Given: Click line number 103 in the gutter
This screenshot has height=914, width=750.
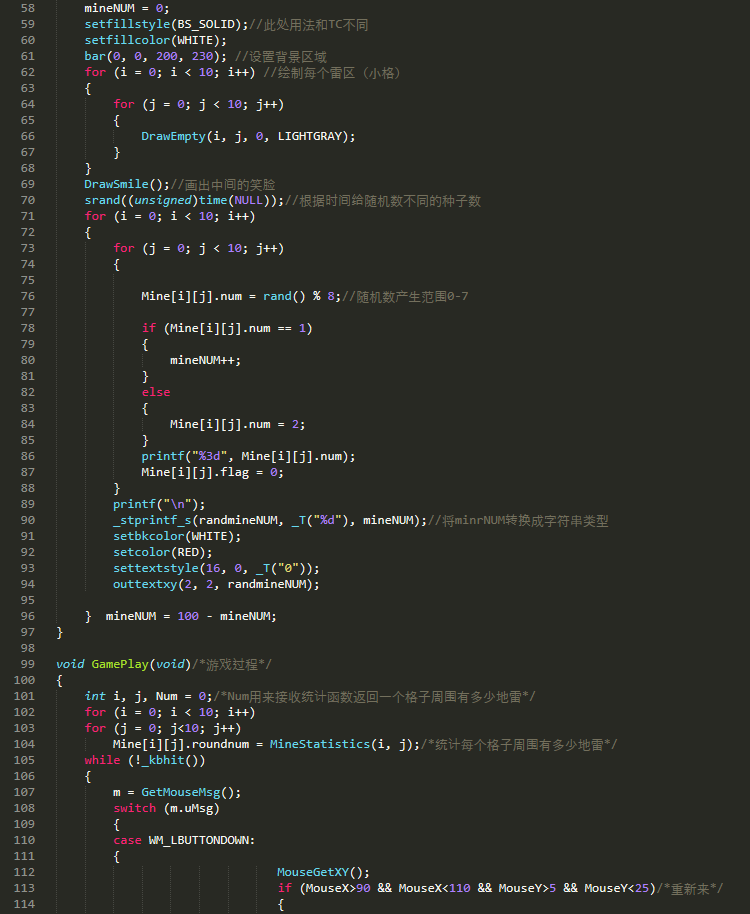Looking at the screenshot, I should 24,728.
